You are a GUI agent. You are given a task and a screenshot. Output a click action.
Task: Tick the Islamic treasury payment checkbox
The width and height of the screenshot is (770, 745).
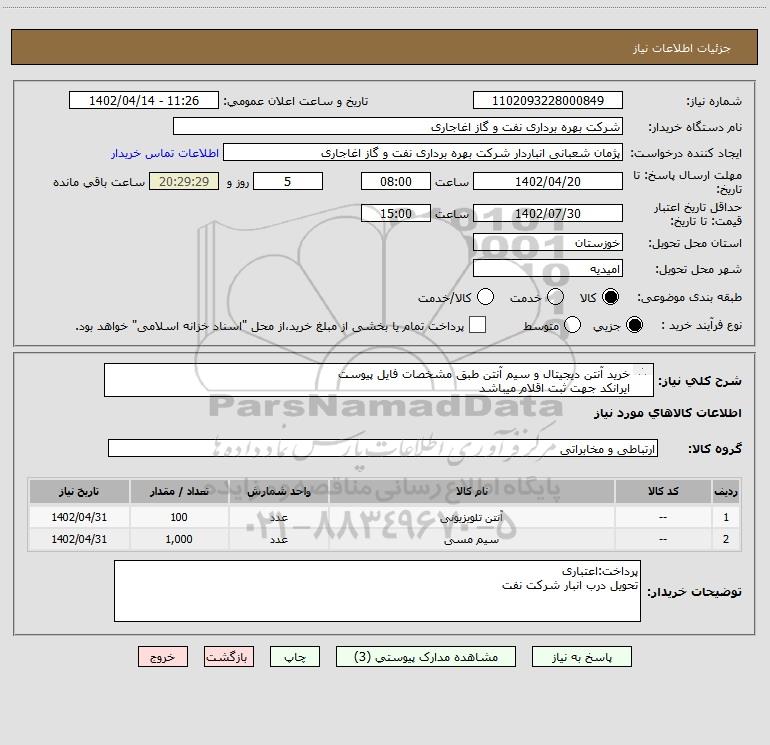coord(477,325)
